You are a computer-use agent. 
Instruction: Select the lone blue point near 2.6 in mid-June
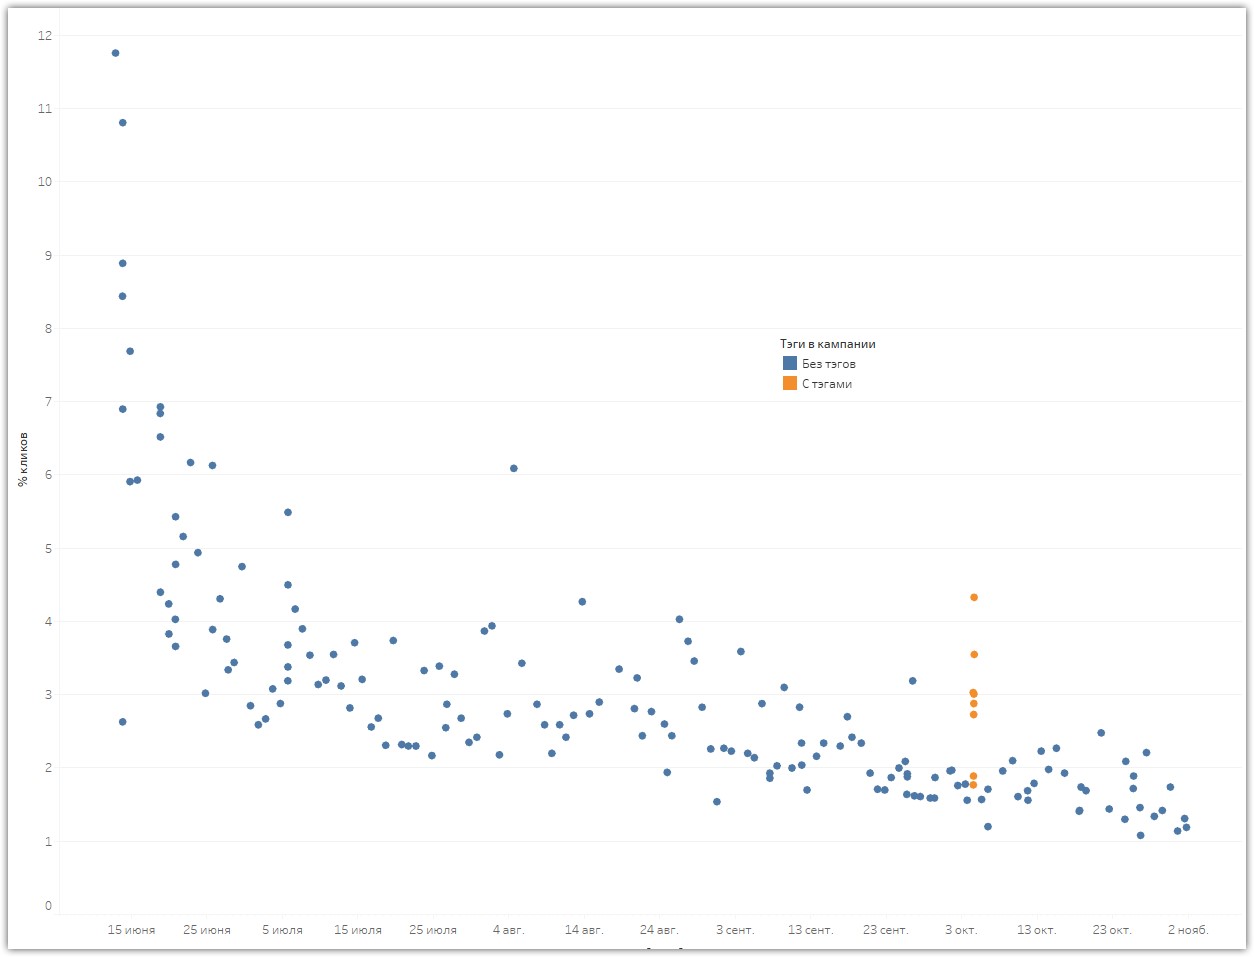(123, 722)
